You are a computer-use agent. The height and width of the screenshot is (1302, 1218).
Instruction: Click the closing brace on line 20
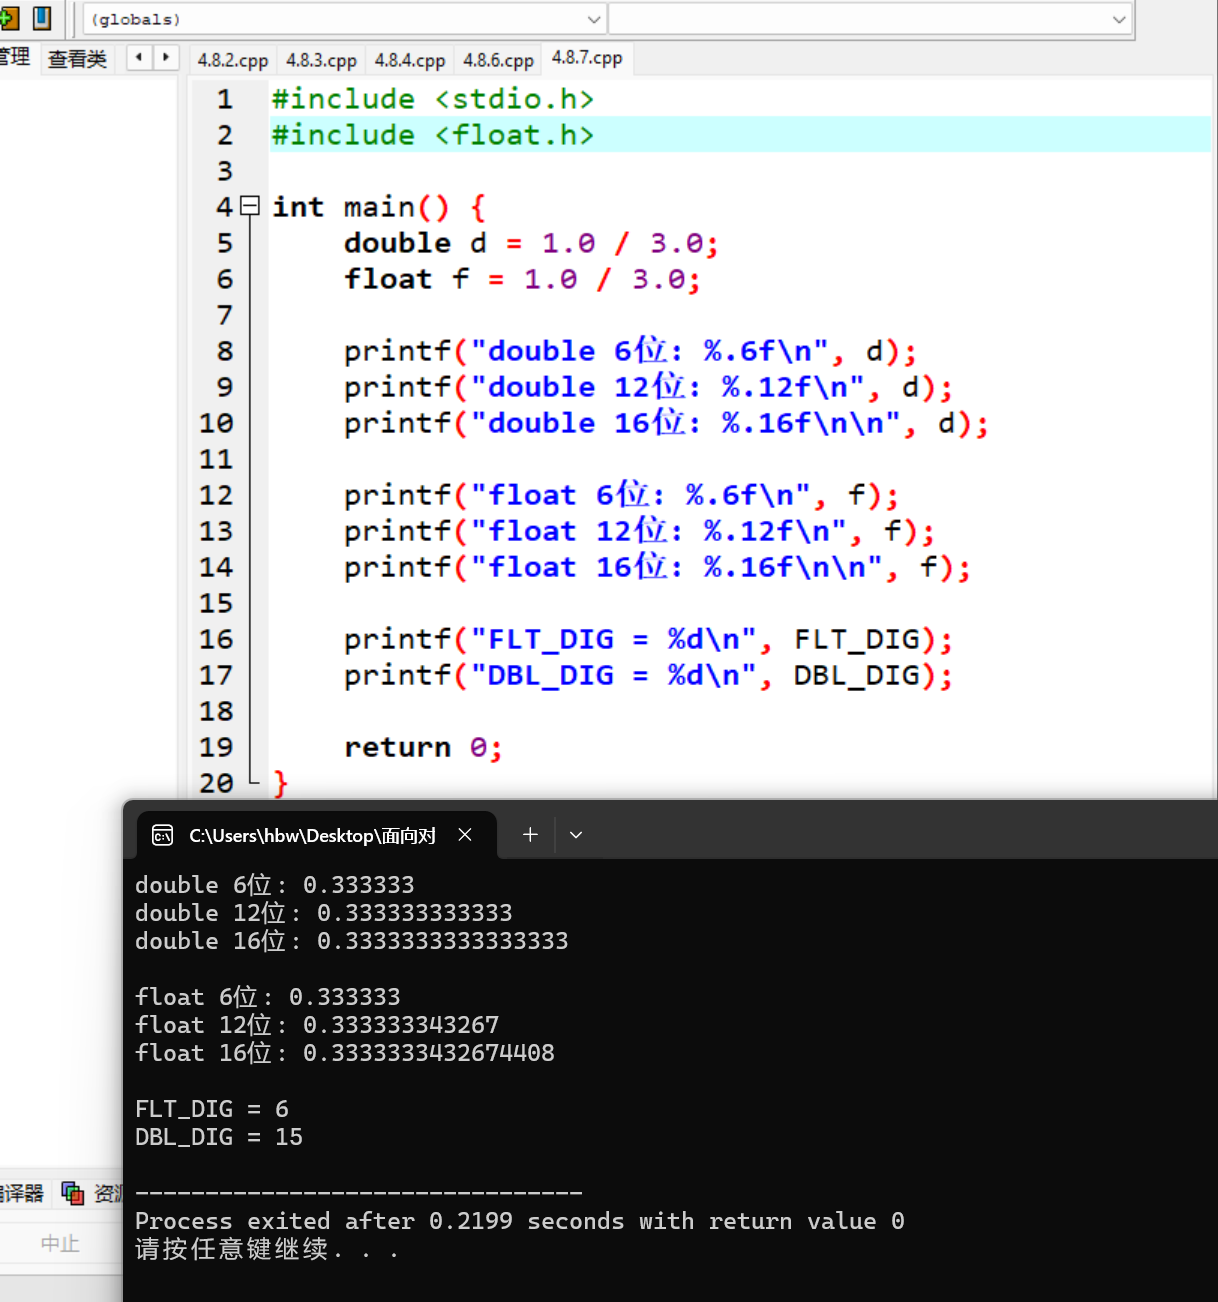(x=280, y=783)
